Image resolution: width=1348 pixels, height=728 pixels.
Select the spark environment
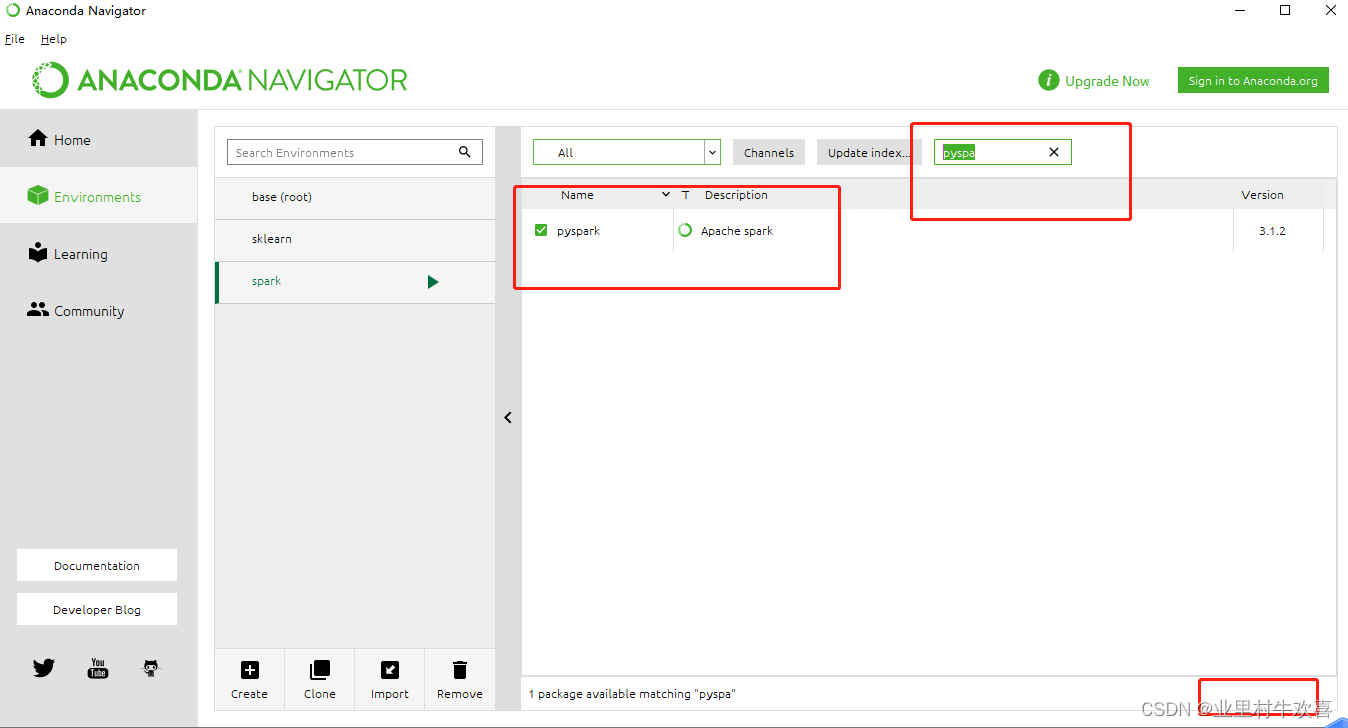click(355, 282)
